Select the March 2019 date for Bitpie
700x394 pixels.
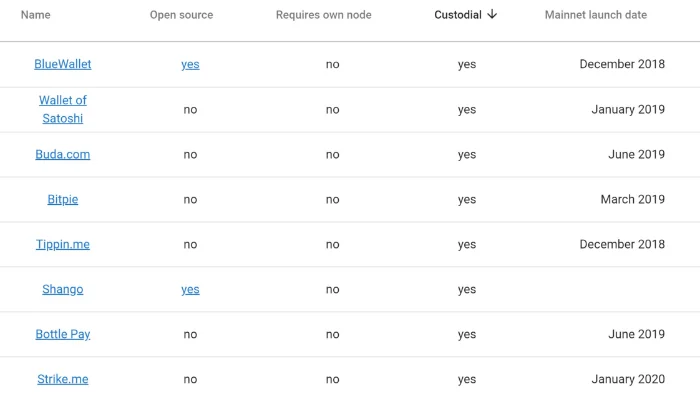(x=633, y=199)
